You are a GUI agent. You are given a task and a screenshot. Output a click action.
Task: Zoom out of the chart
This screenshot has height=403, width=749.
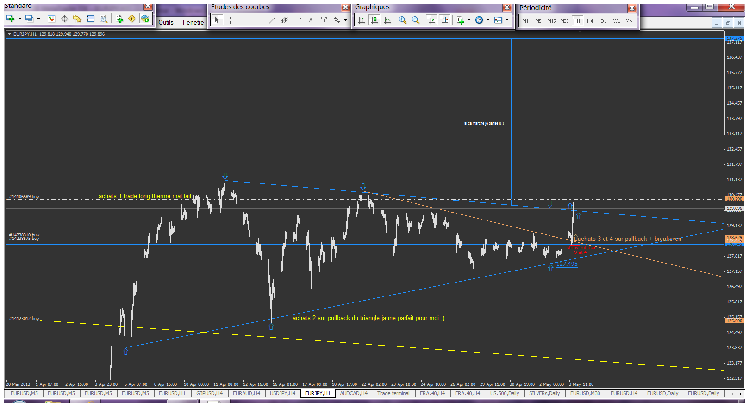[416, 20]
